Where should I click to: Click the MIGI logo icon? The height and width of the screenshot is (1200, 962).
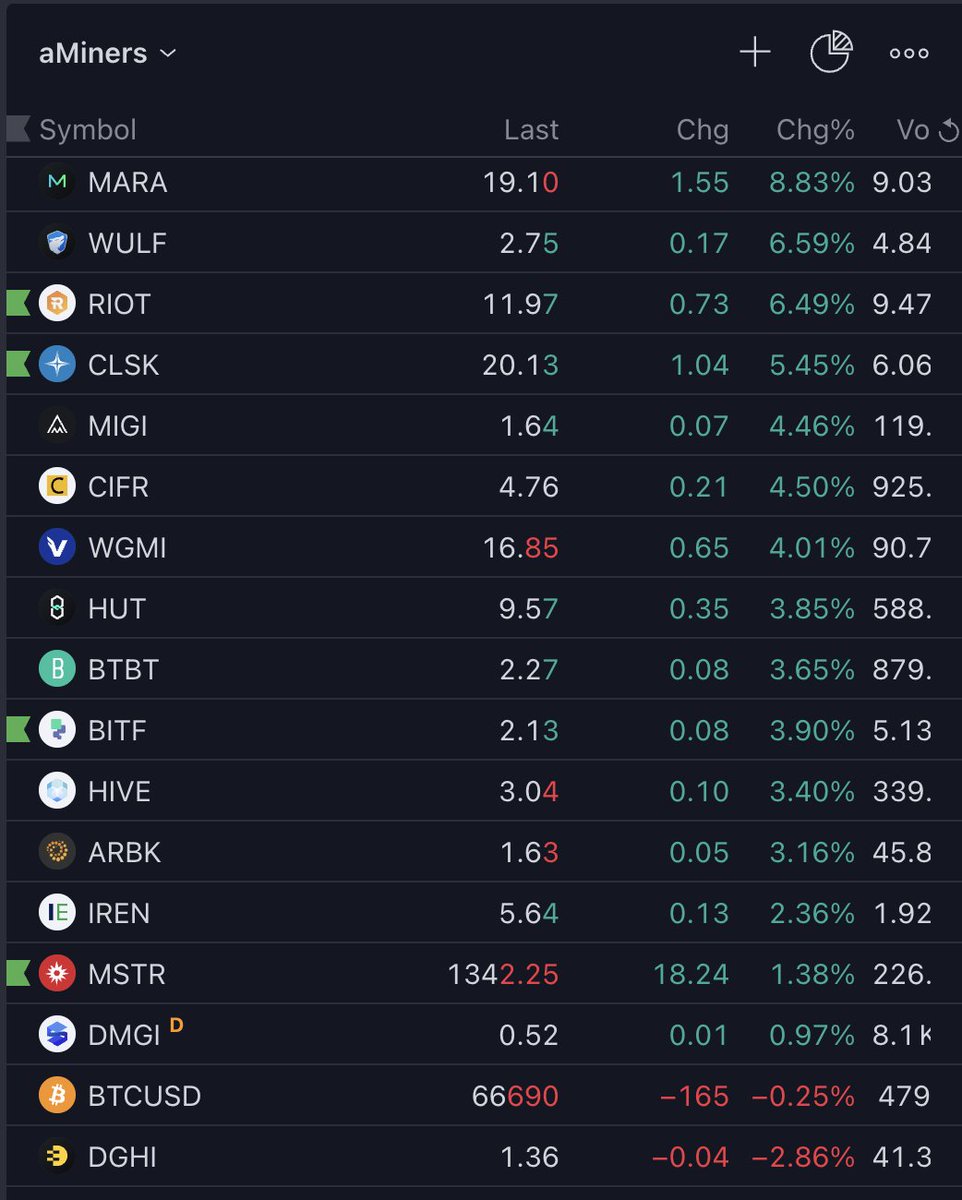(x=57, y=425)
